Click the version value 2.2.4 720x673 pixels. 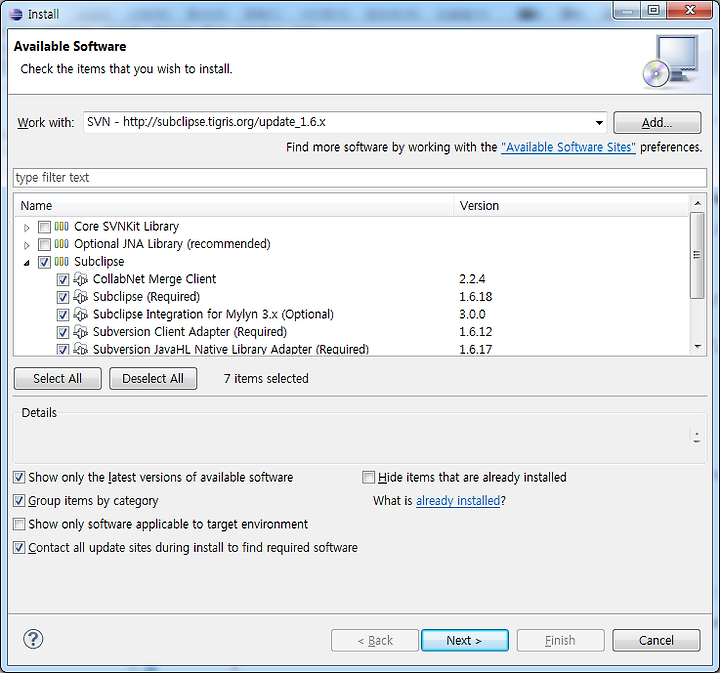472,279
